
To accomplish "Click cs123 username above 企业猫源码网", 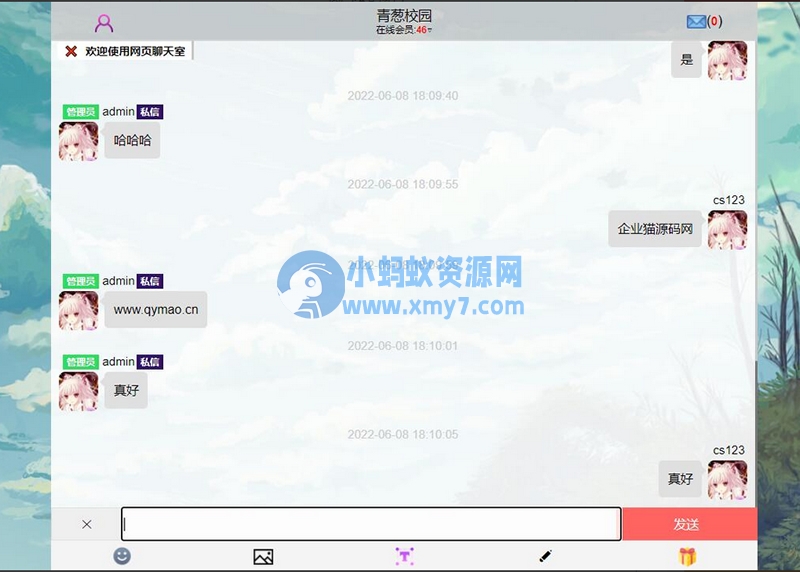I will 729,200.
